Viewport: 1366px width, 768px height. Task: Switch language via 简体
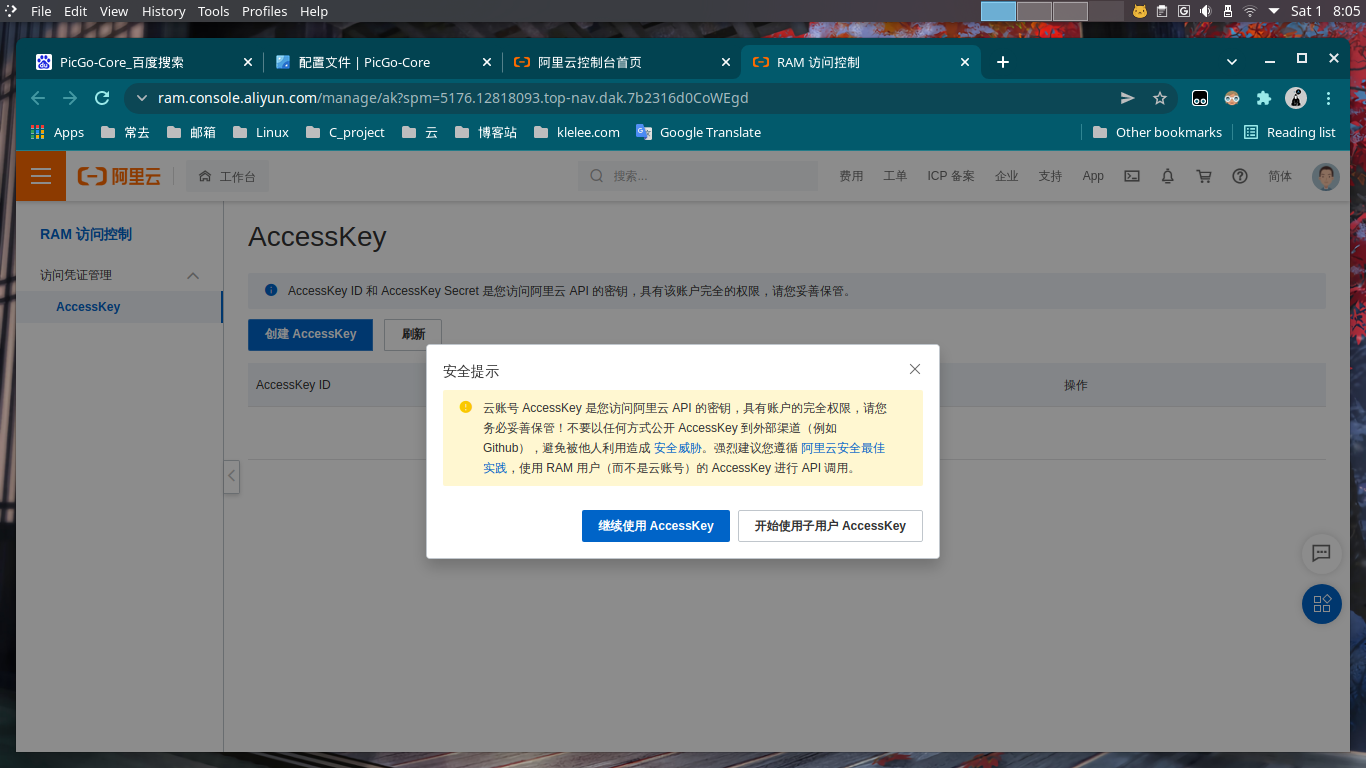pyautogui.click(x=1280, y=176)
